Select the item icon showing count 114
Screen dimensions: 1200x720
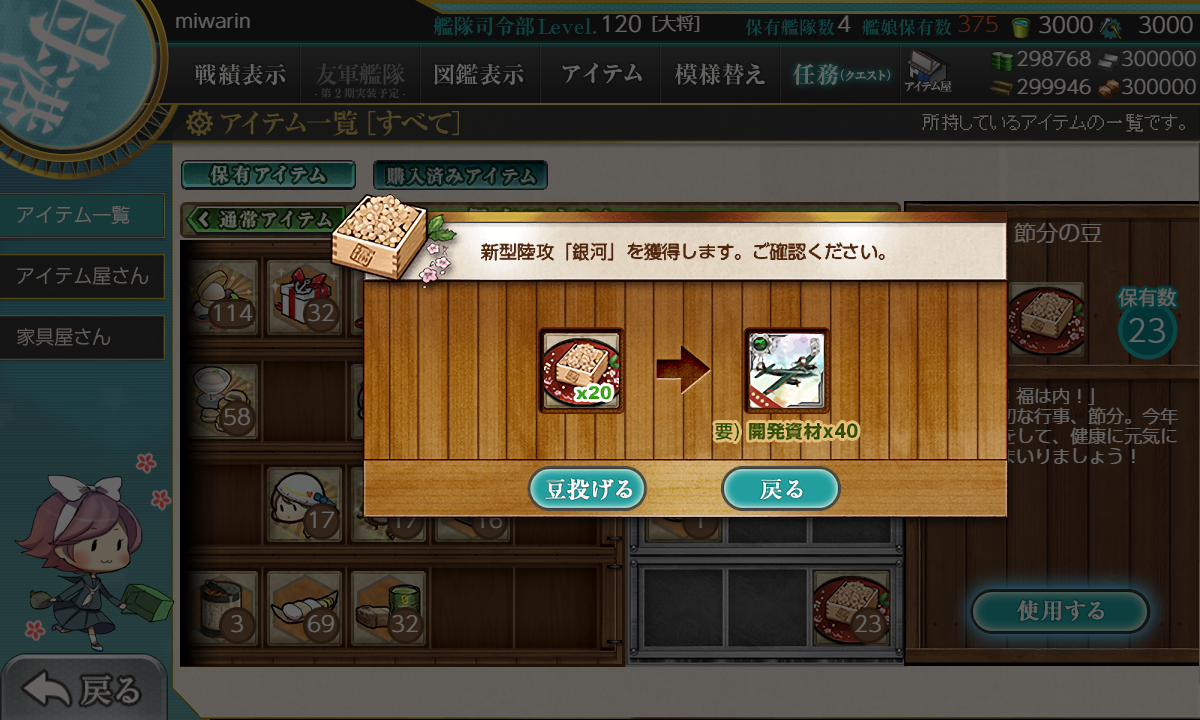(221, 298)
